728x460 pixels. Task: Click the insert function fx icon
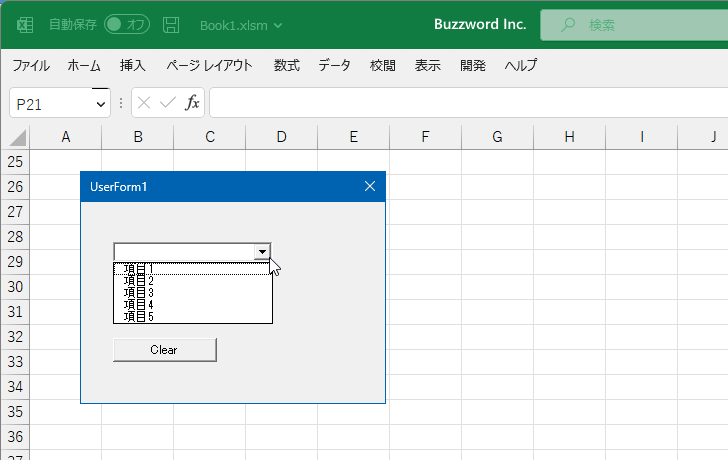[192, 103]
